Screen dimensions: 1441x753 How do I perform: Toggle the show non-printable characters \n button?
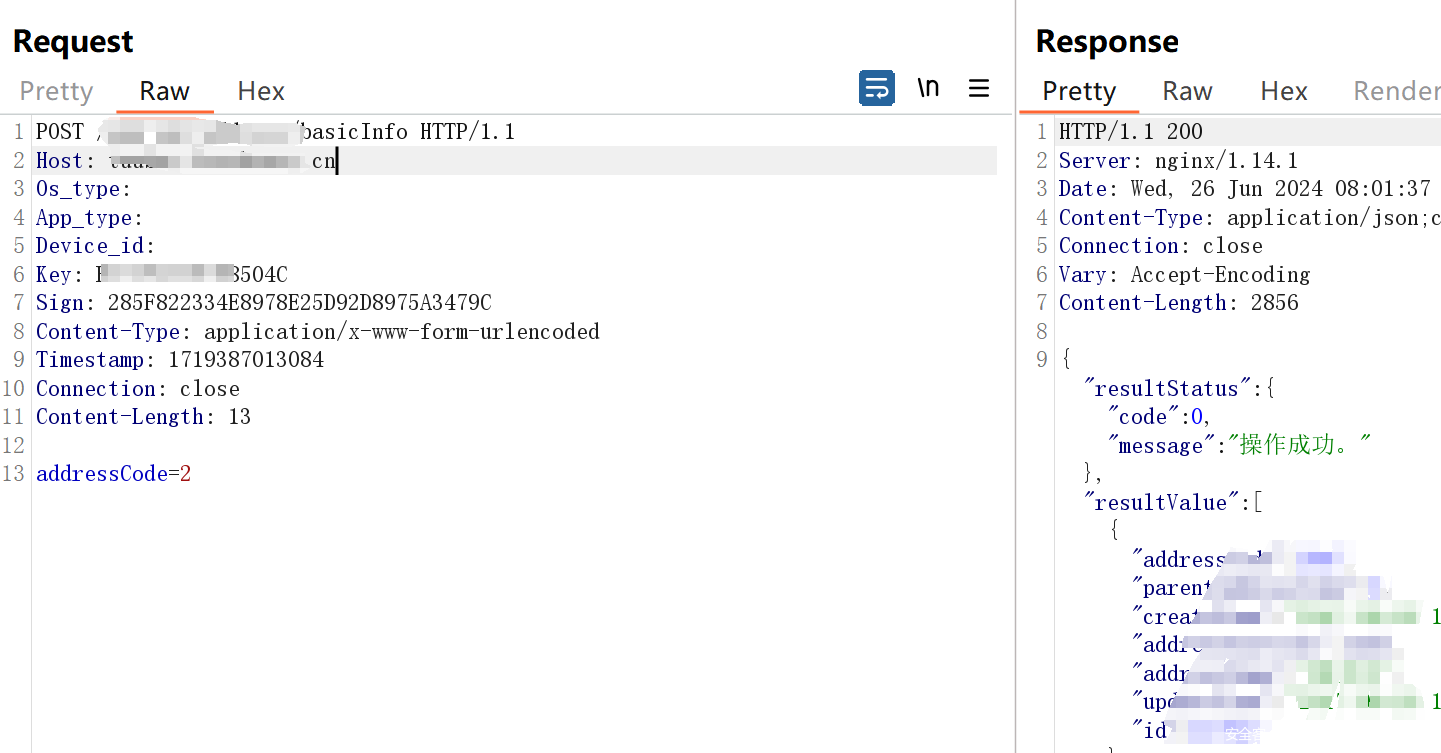point(929,88)
